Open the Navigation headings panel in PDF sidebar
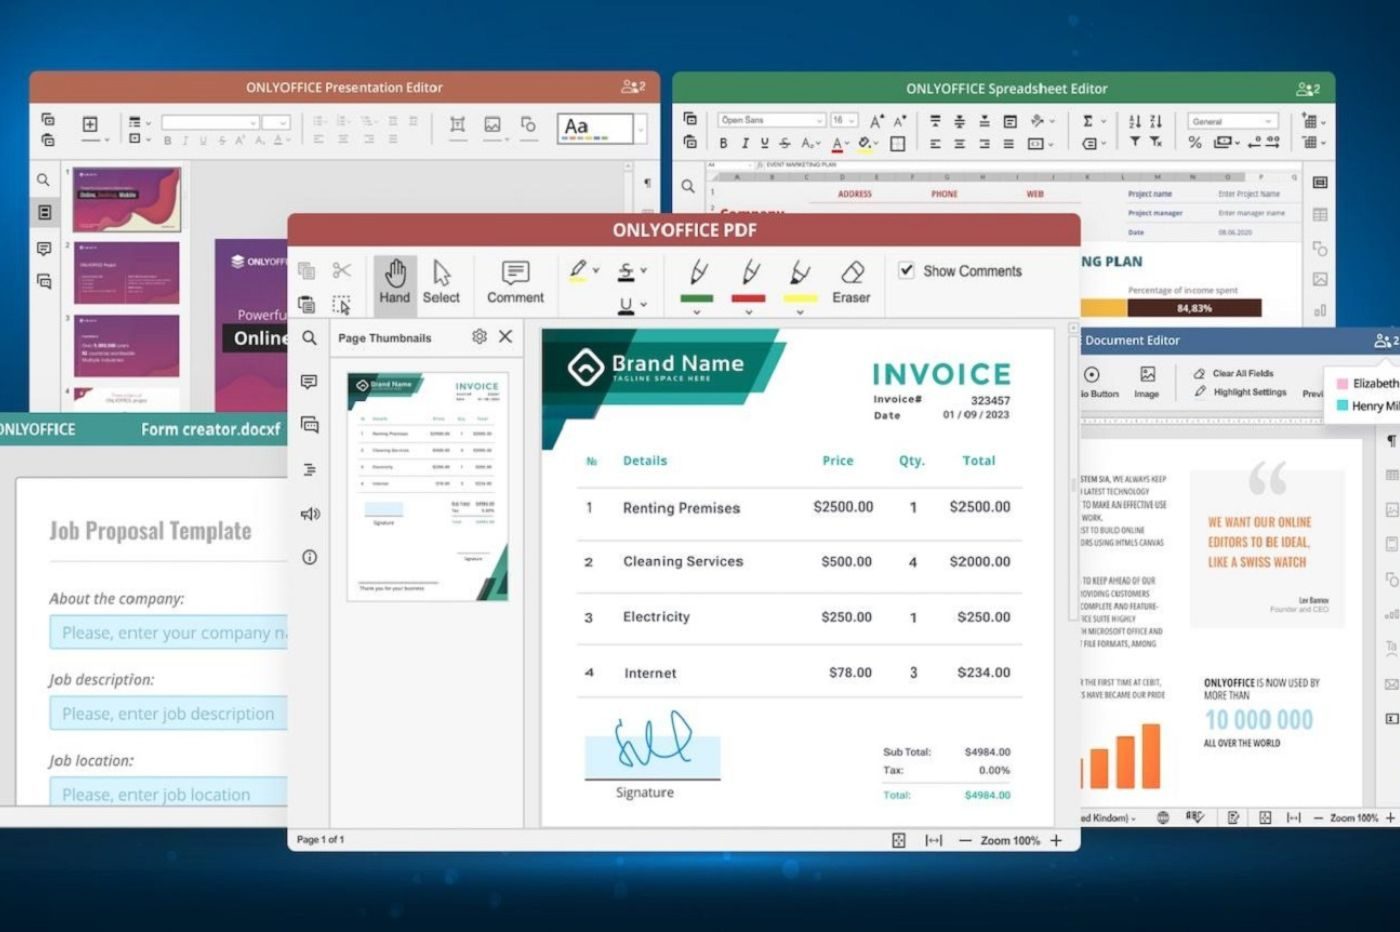1400x932 pixels. tap(310, 469)
